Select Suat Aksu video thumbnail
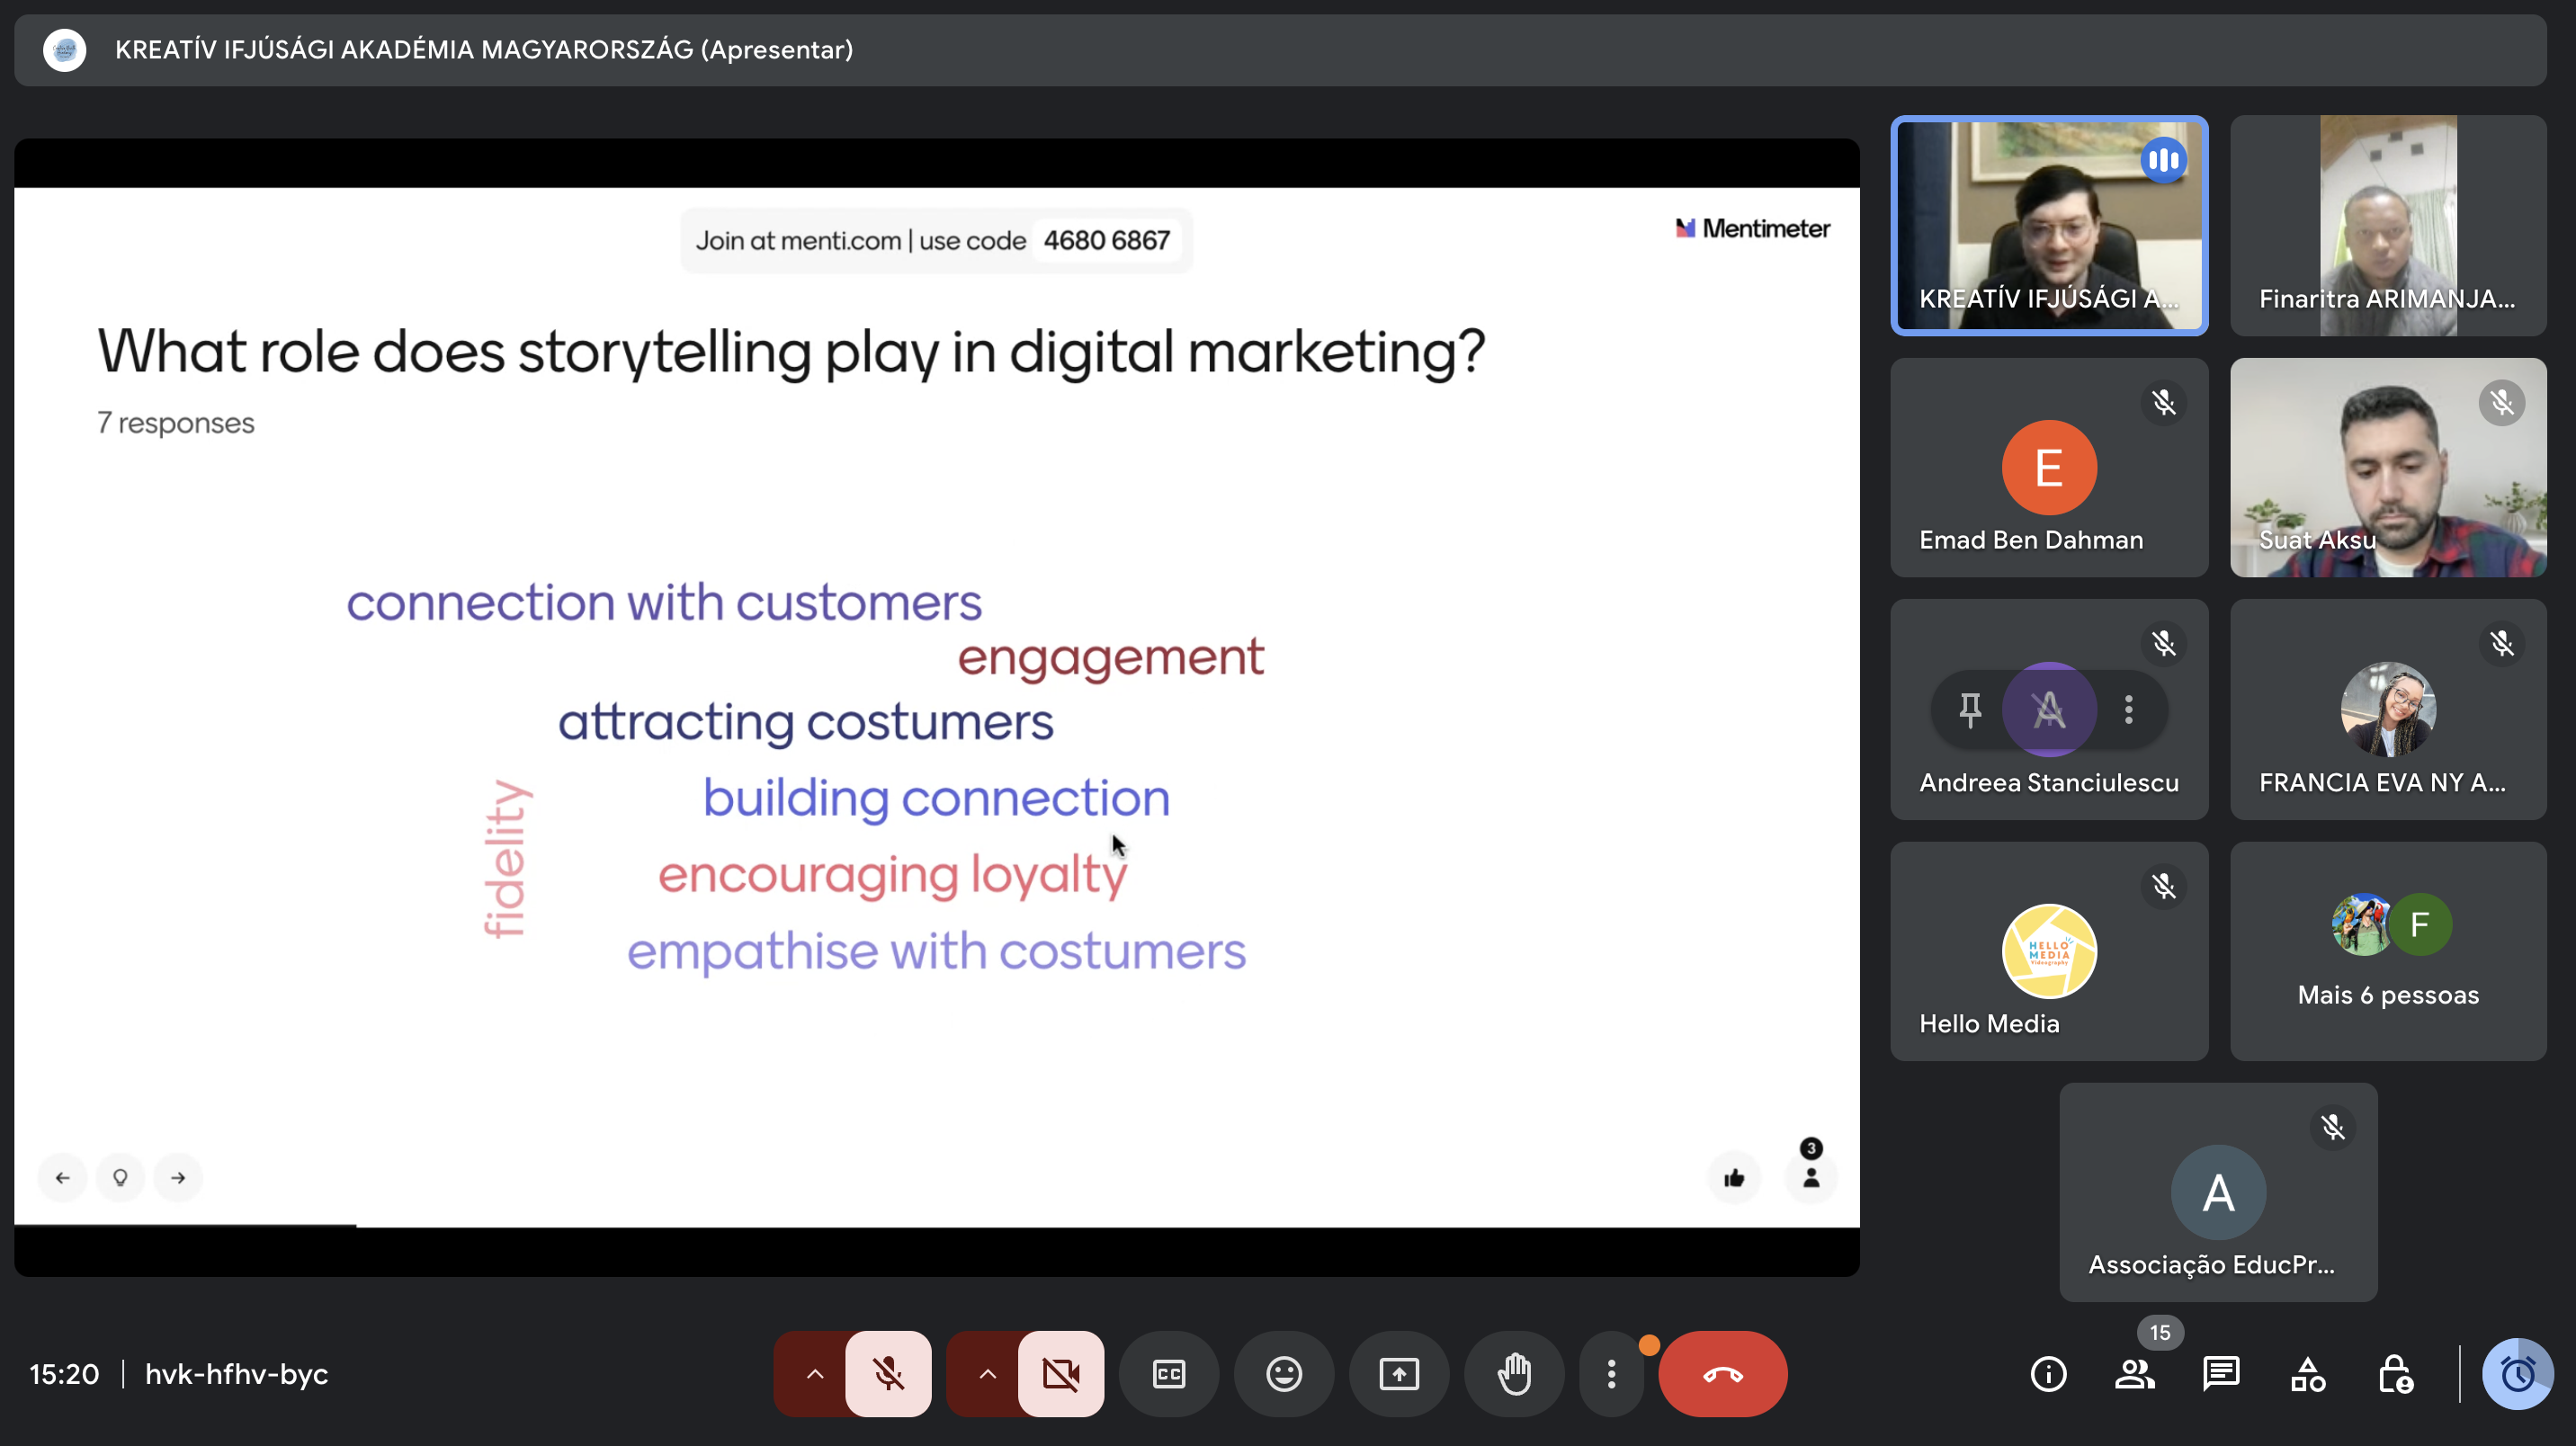The image size is (2576, 1446). point(2388,467)
